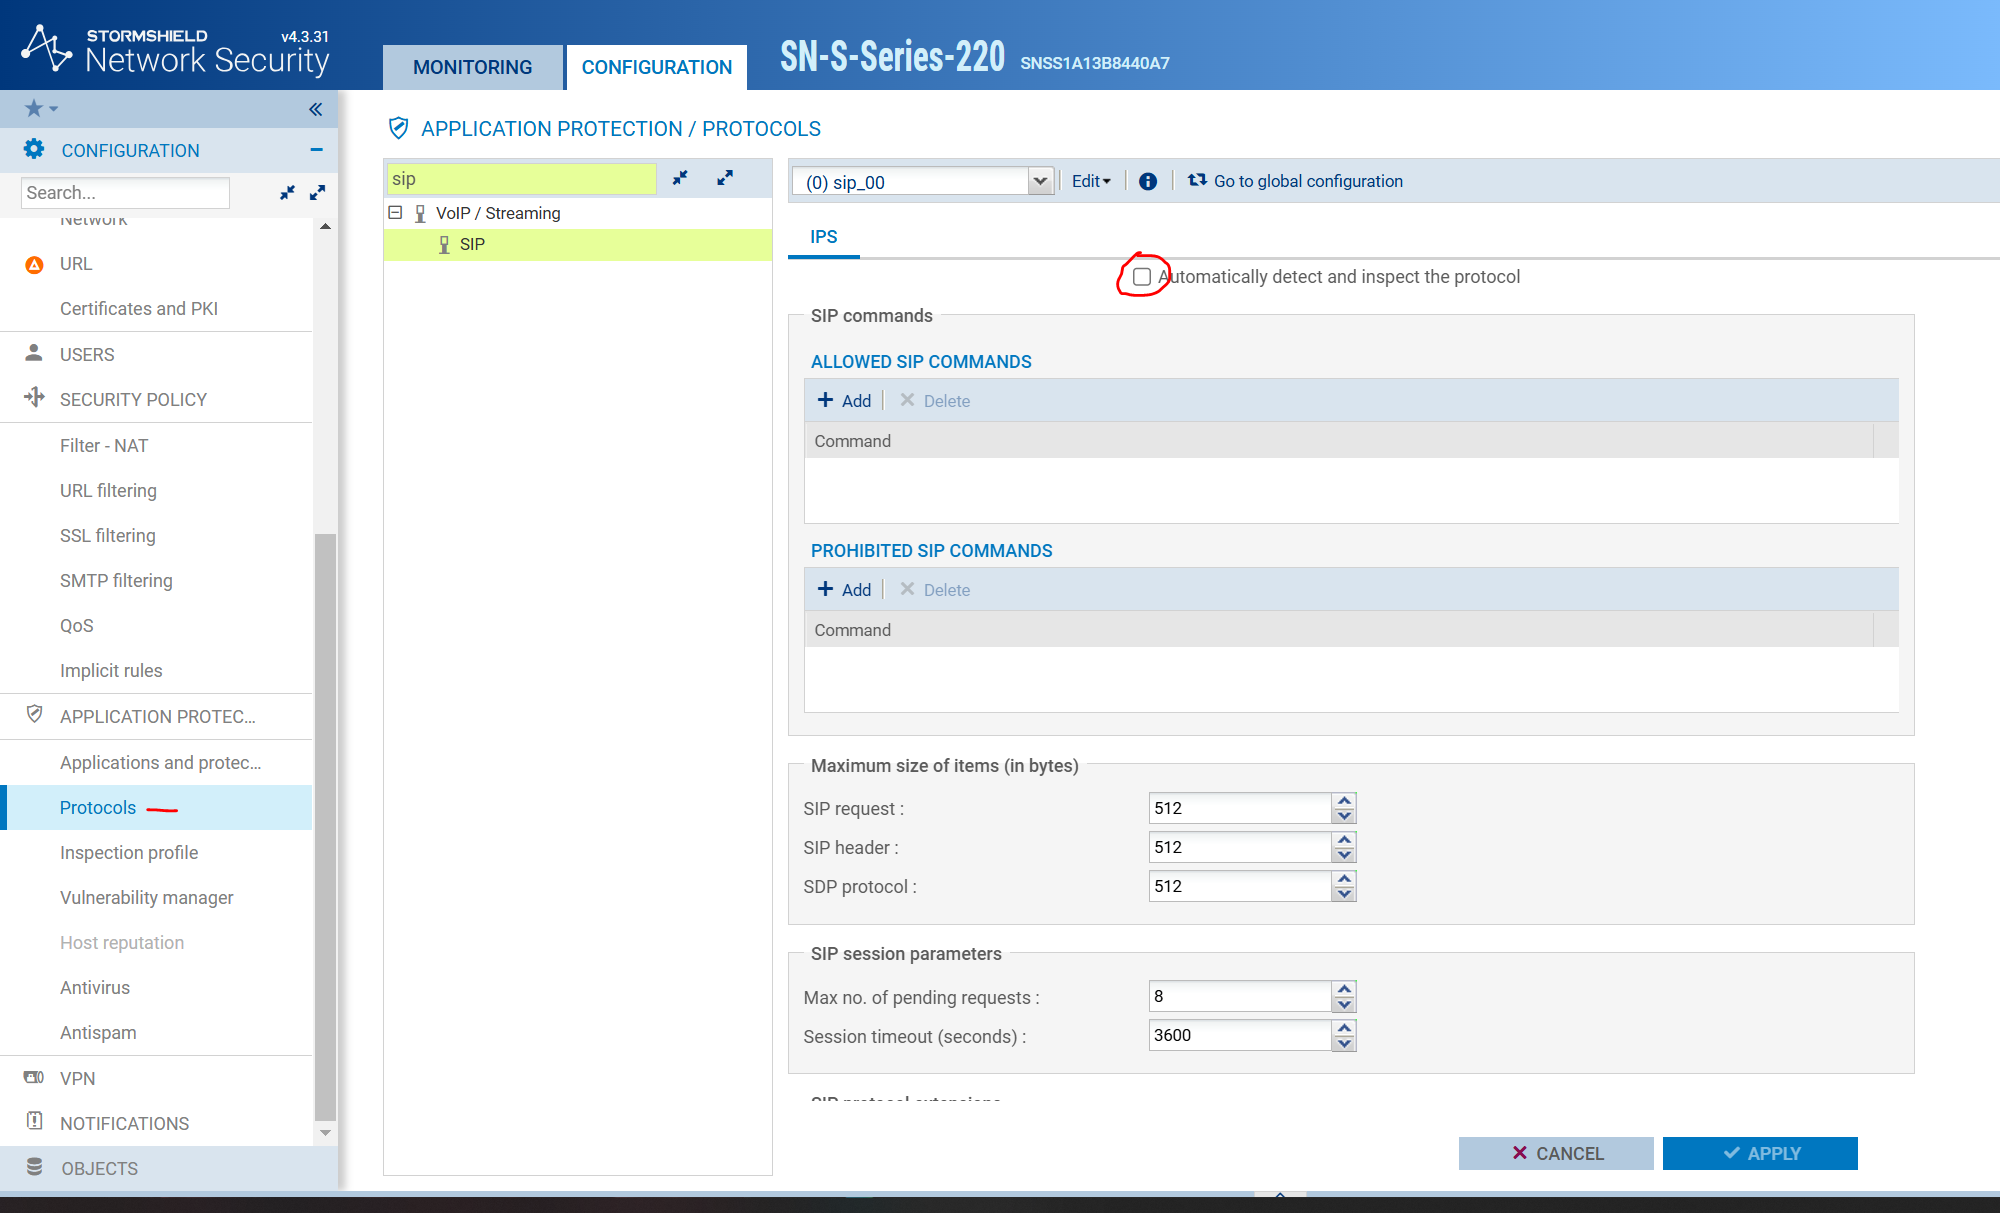Viewport: 2000px width, 1213px height.
Task: Open the sip_00 profile dropdown
Action: (1040, 181)
